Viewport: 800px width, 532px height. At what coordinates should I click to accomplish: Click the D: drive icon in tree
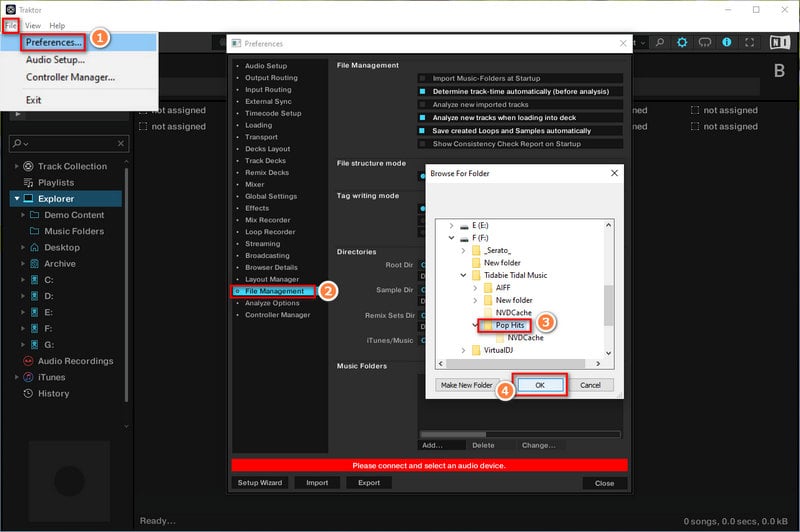click(35, 296)
